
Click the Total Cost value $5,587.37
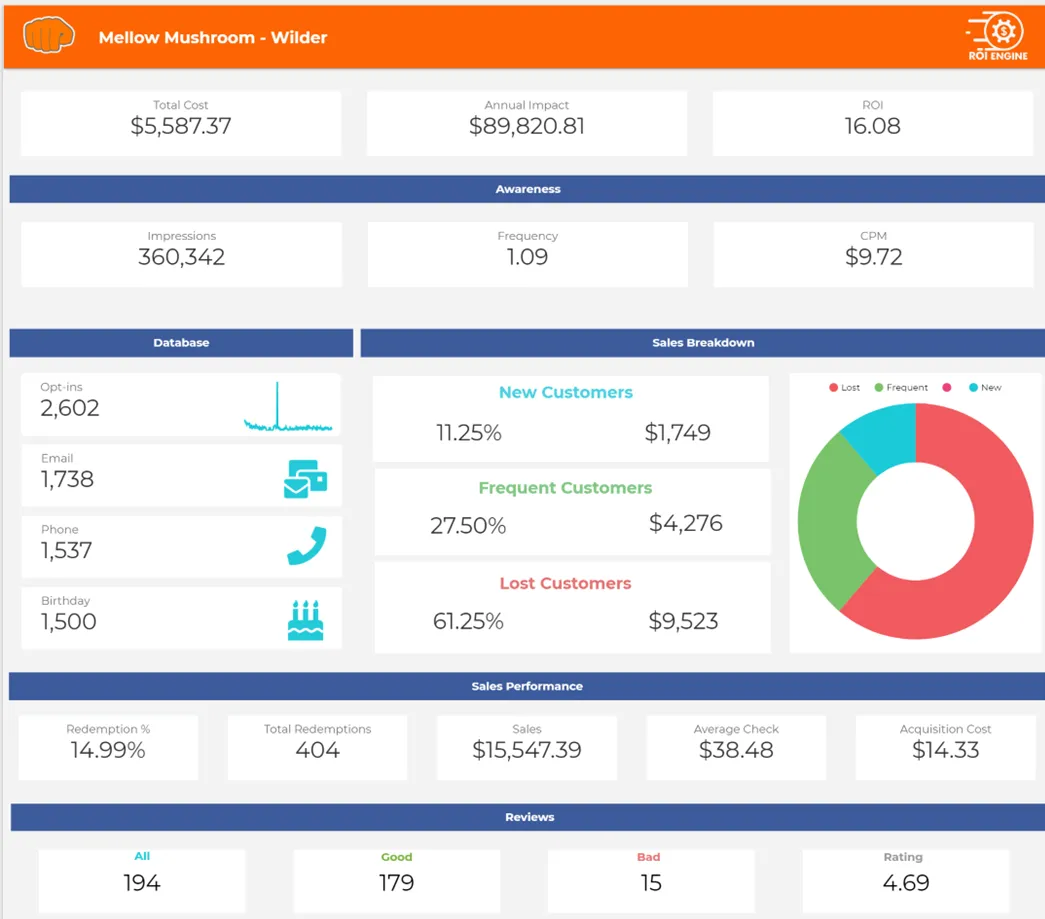pyautogui.click(x=181, y=126)
